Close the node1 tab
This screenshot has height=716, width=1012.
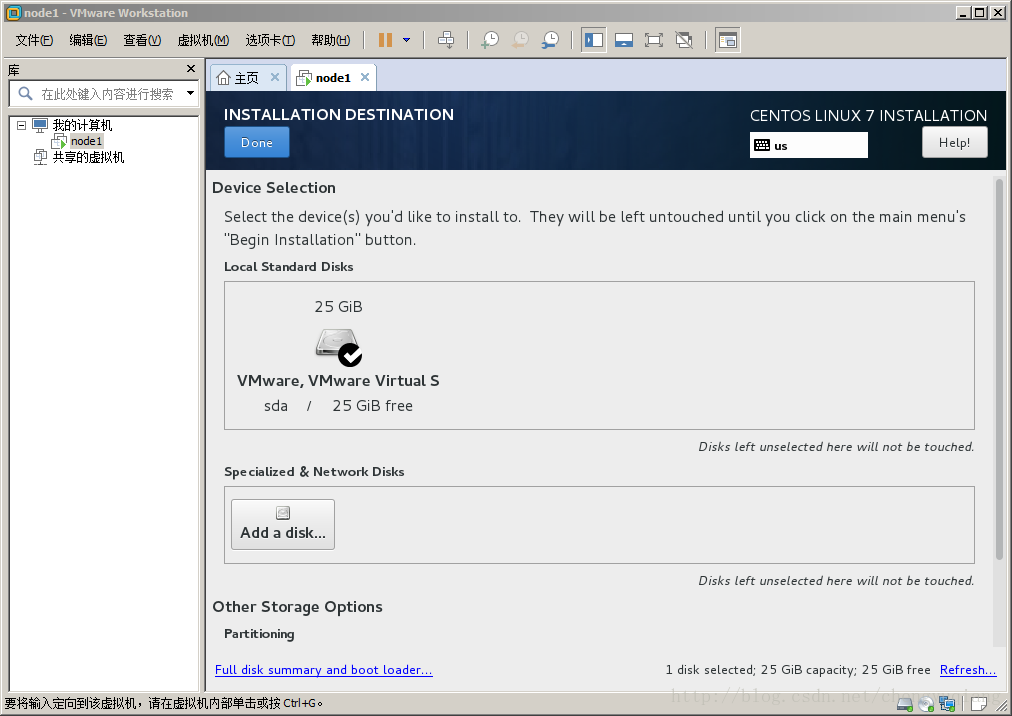(365, 77)
